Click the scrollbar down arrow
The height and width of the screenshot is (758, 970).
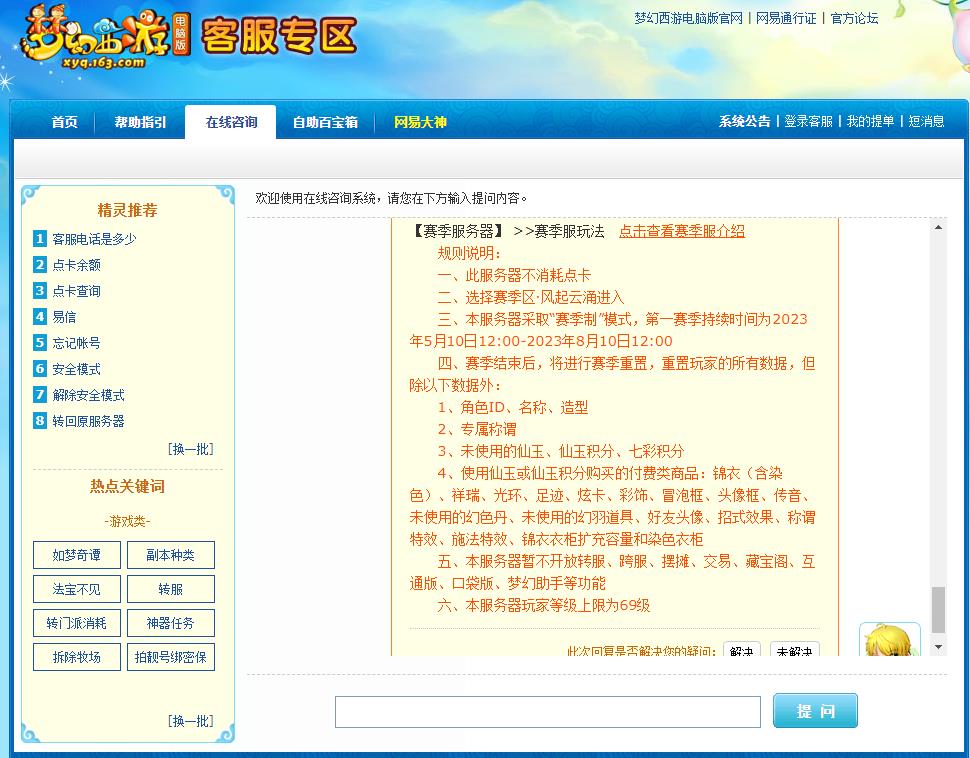point(937,645)
